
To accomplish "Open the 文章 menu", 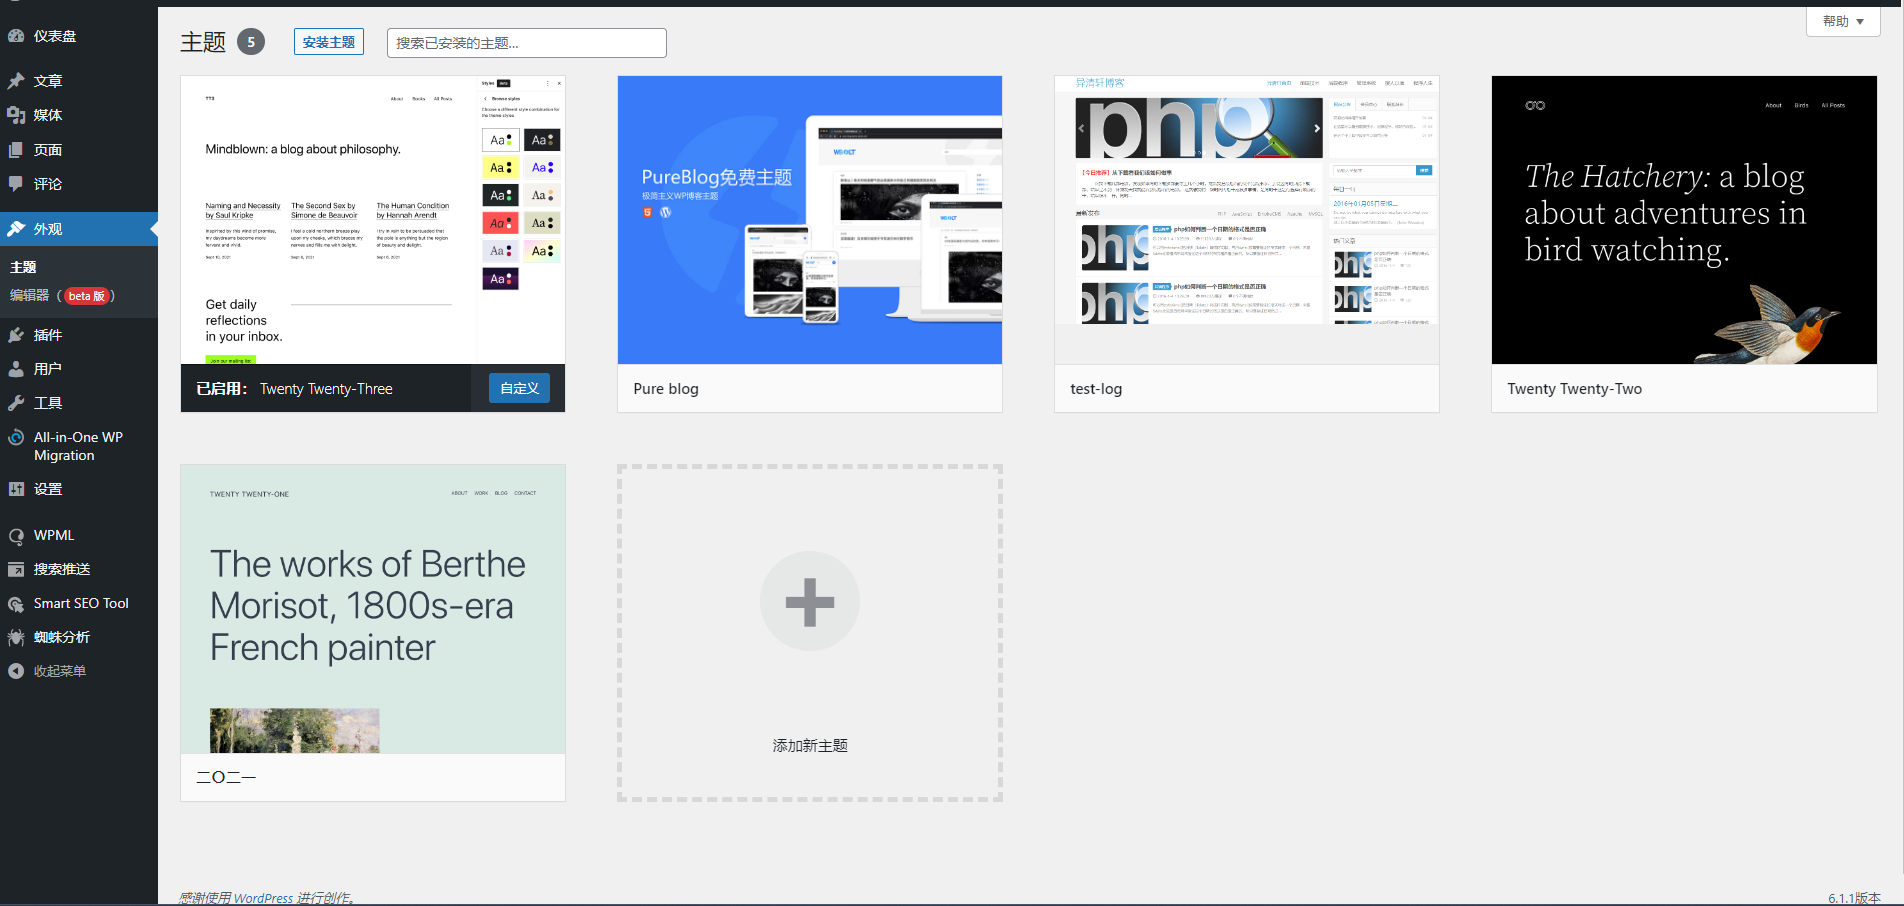I will click(x=79, y=81).
